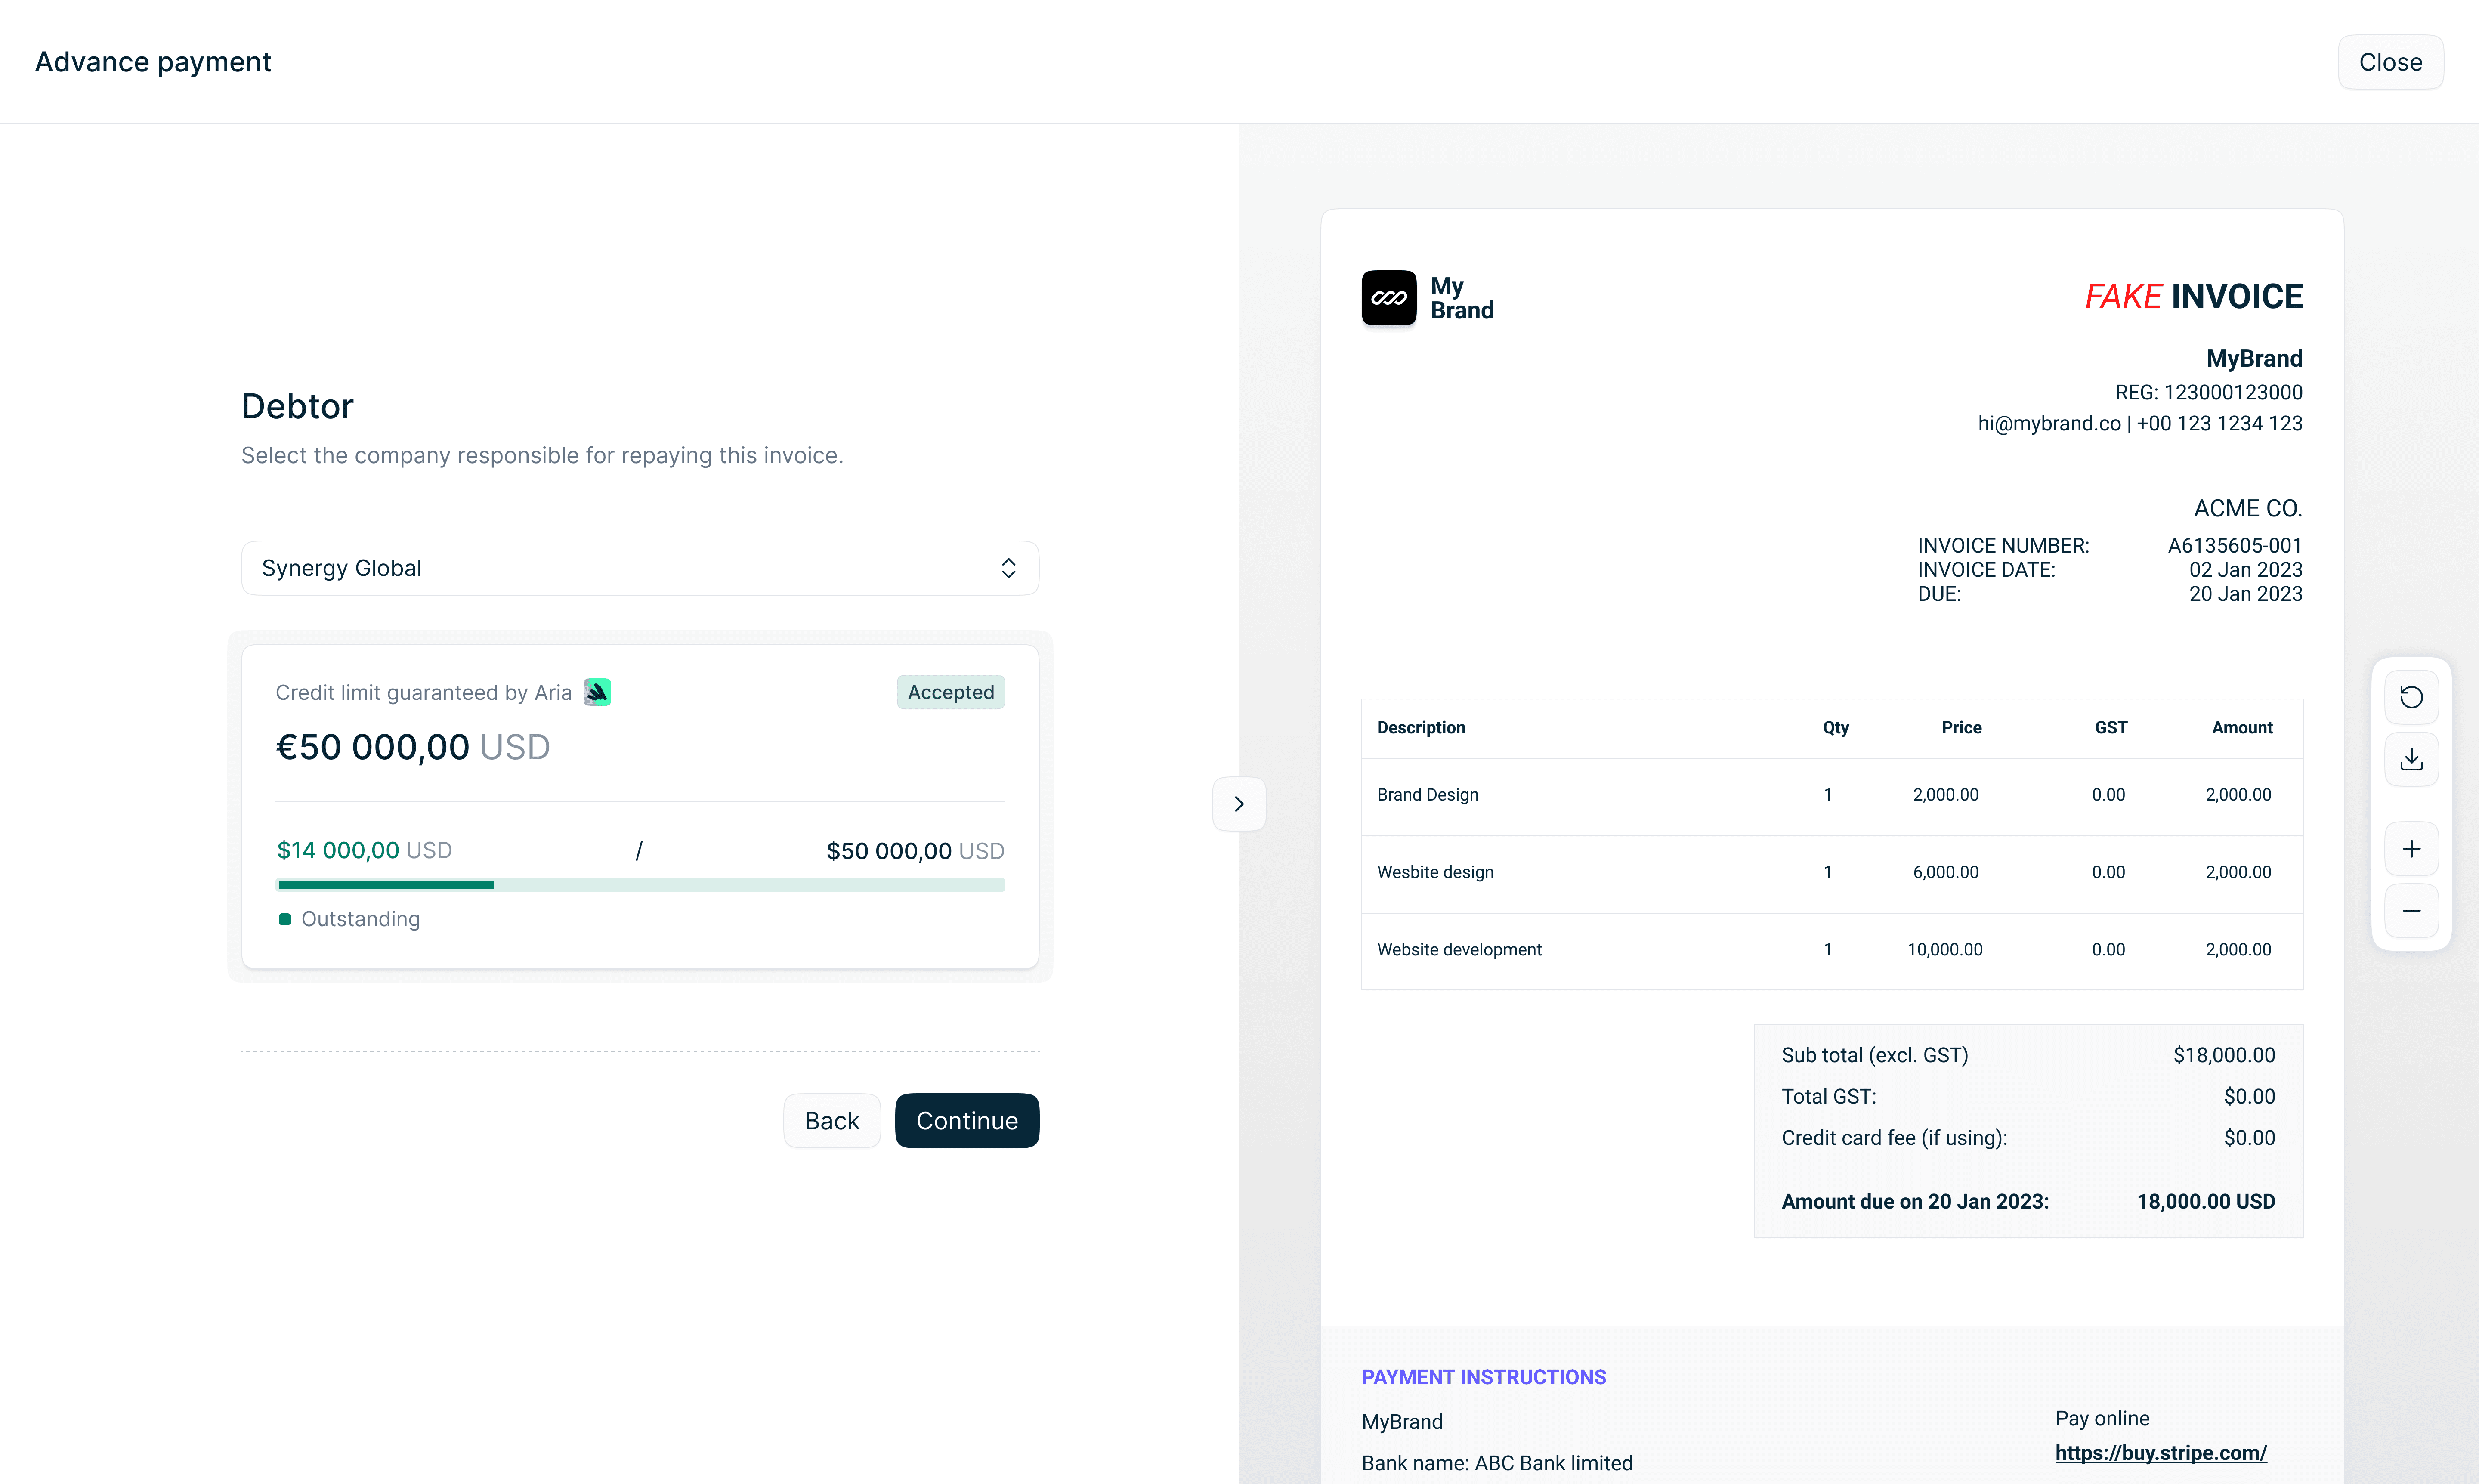The image size is (2479, 1484).
Task: Open the buy.stripe.com payment link
Action: [x=2160, y=1453]
